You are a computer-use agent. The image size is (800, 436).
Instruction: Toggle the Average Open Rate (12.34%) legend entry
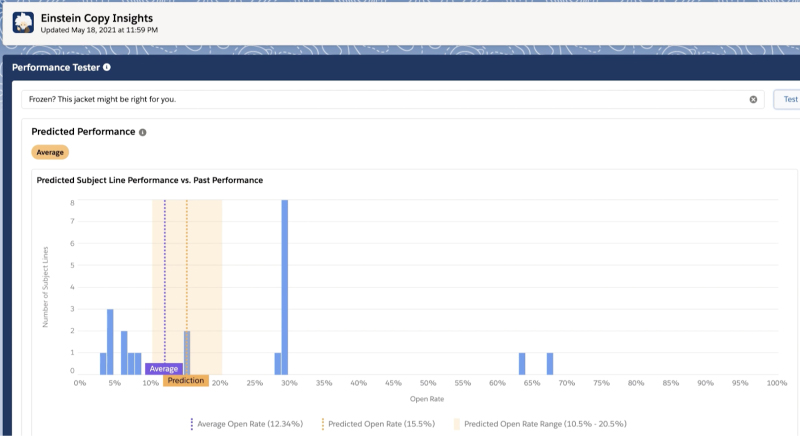pos(246,424)
